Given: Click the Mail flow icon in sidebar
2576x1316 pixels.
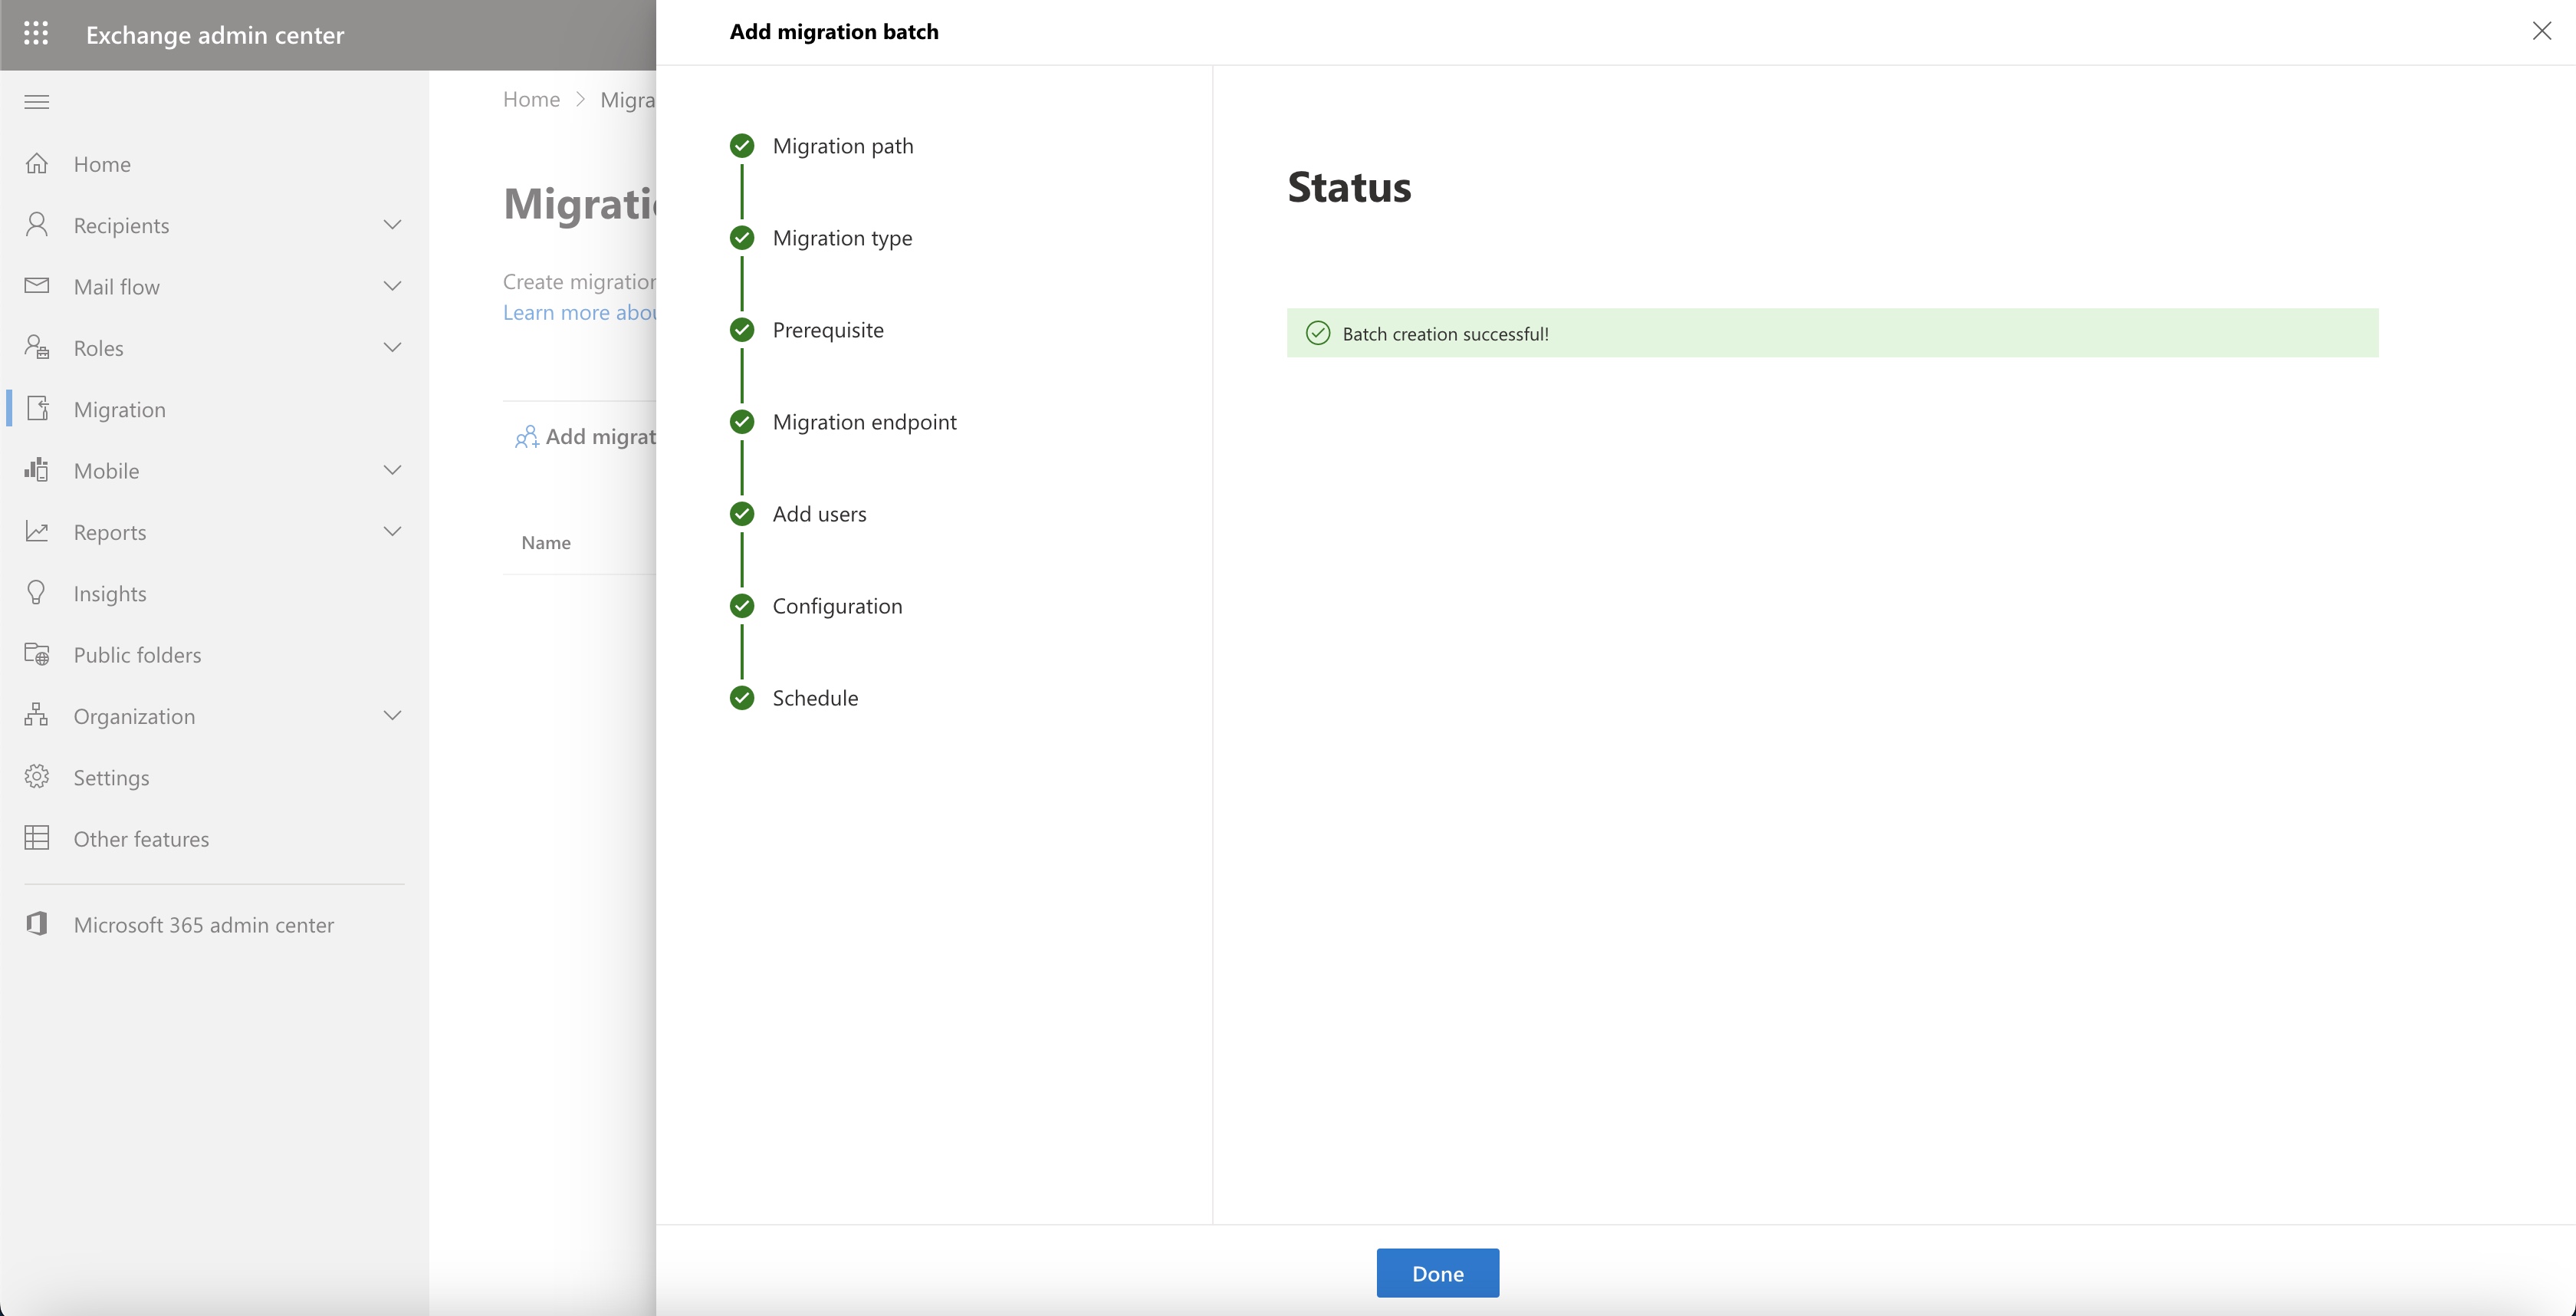Looking at the screenshot, I should 37,285.
